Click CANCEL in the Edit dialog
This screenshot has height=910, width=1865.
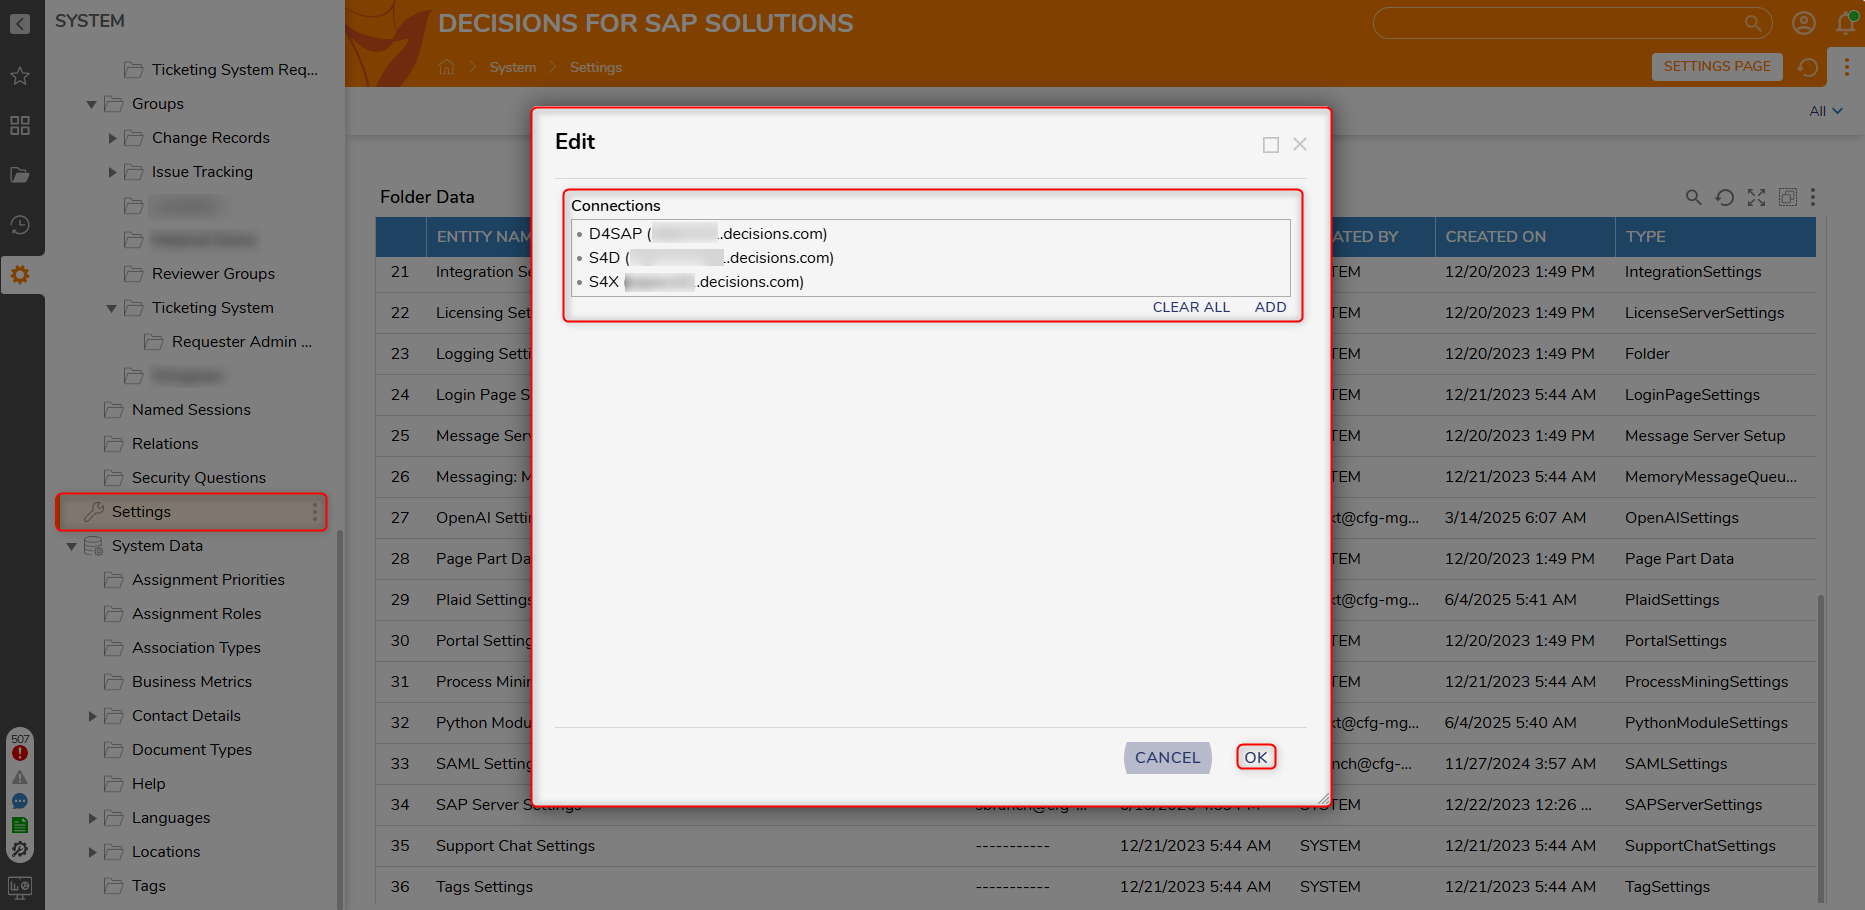click(1167, 758)
